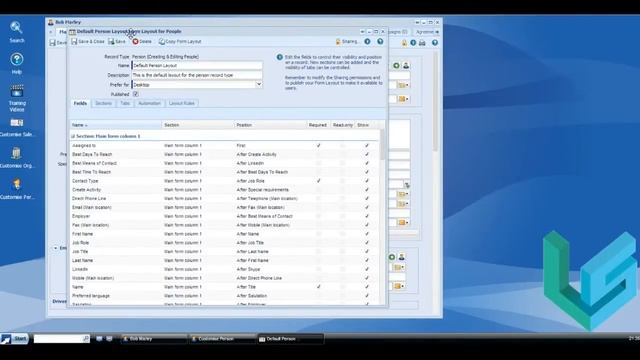Screen dimensions: 640x360
Task: Click the question mark icon in Bob Marley window toolbar
Action: [x=435, y=42]
